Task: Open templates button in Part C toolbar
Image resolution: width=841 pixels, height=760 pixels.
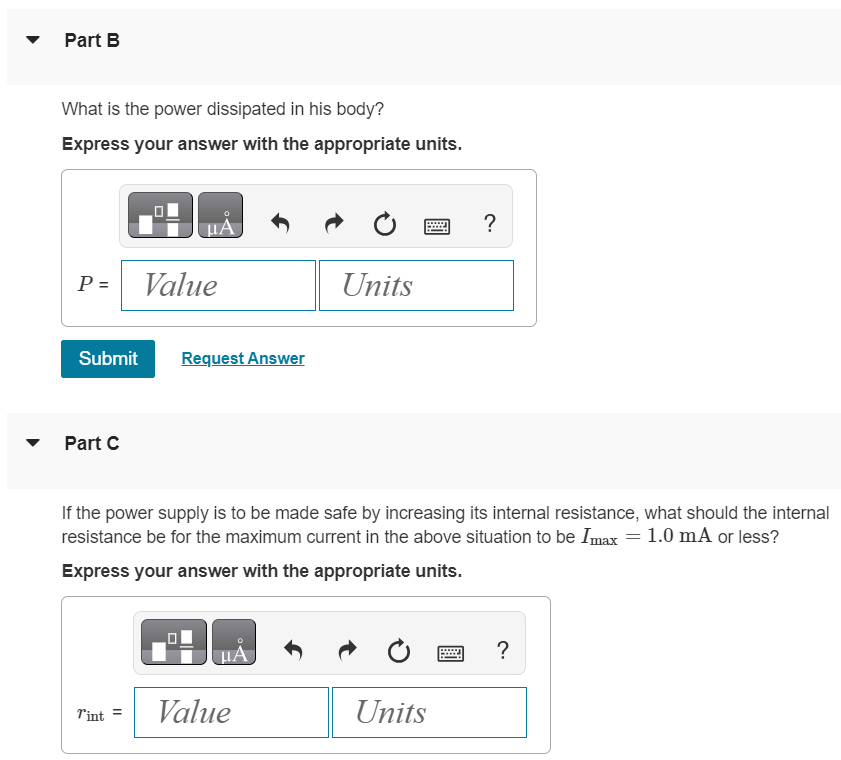Action: coord(174,642)
